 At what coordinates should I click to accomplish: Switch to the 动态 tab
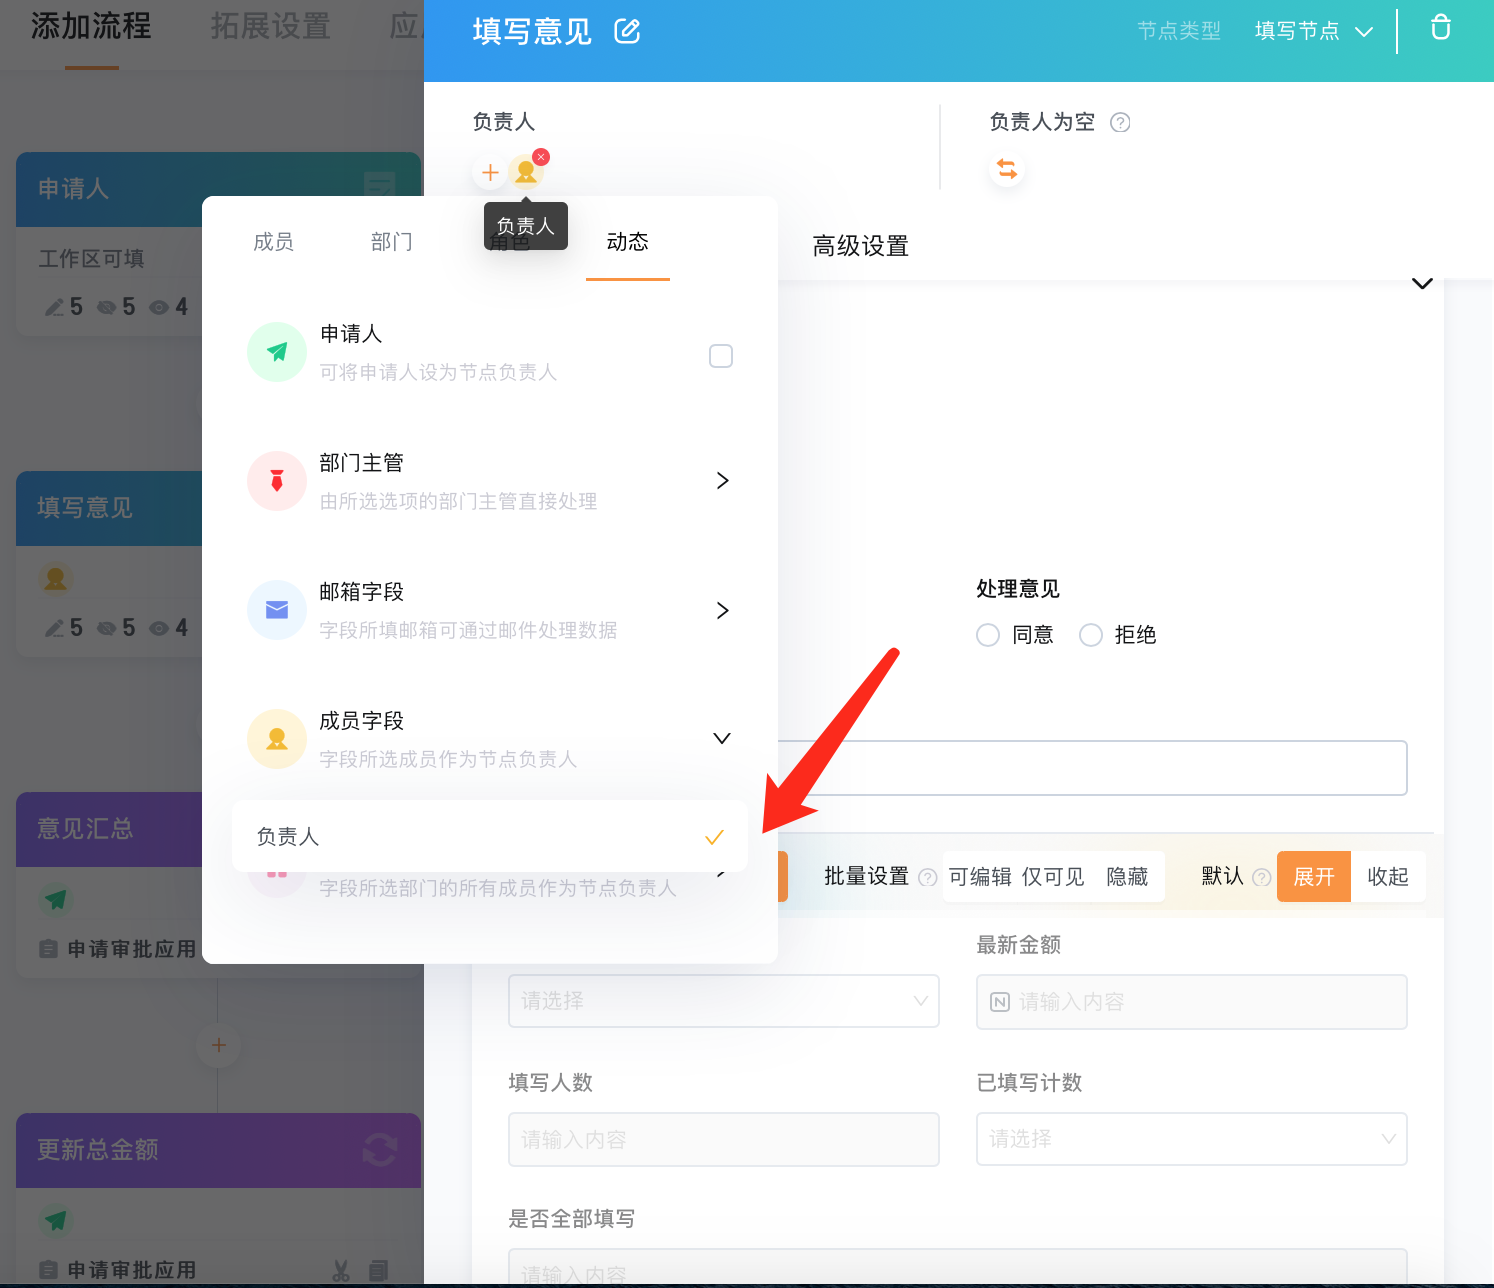click(627, 242)
